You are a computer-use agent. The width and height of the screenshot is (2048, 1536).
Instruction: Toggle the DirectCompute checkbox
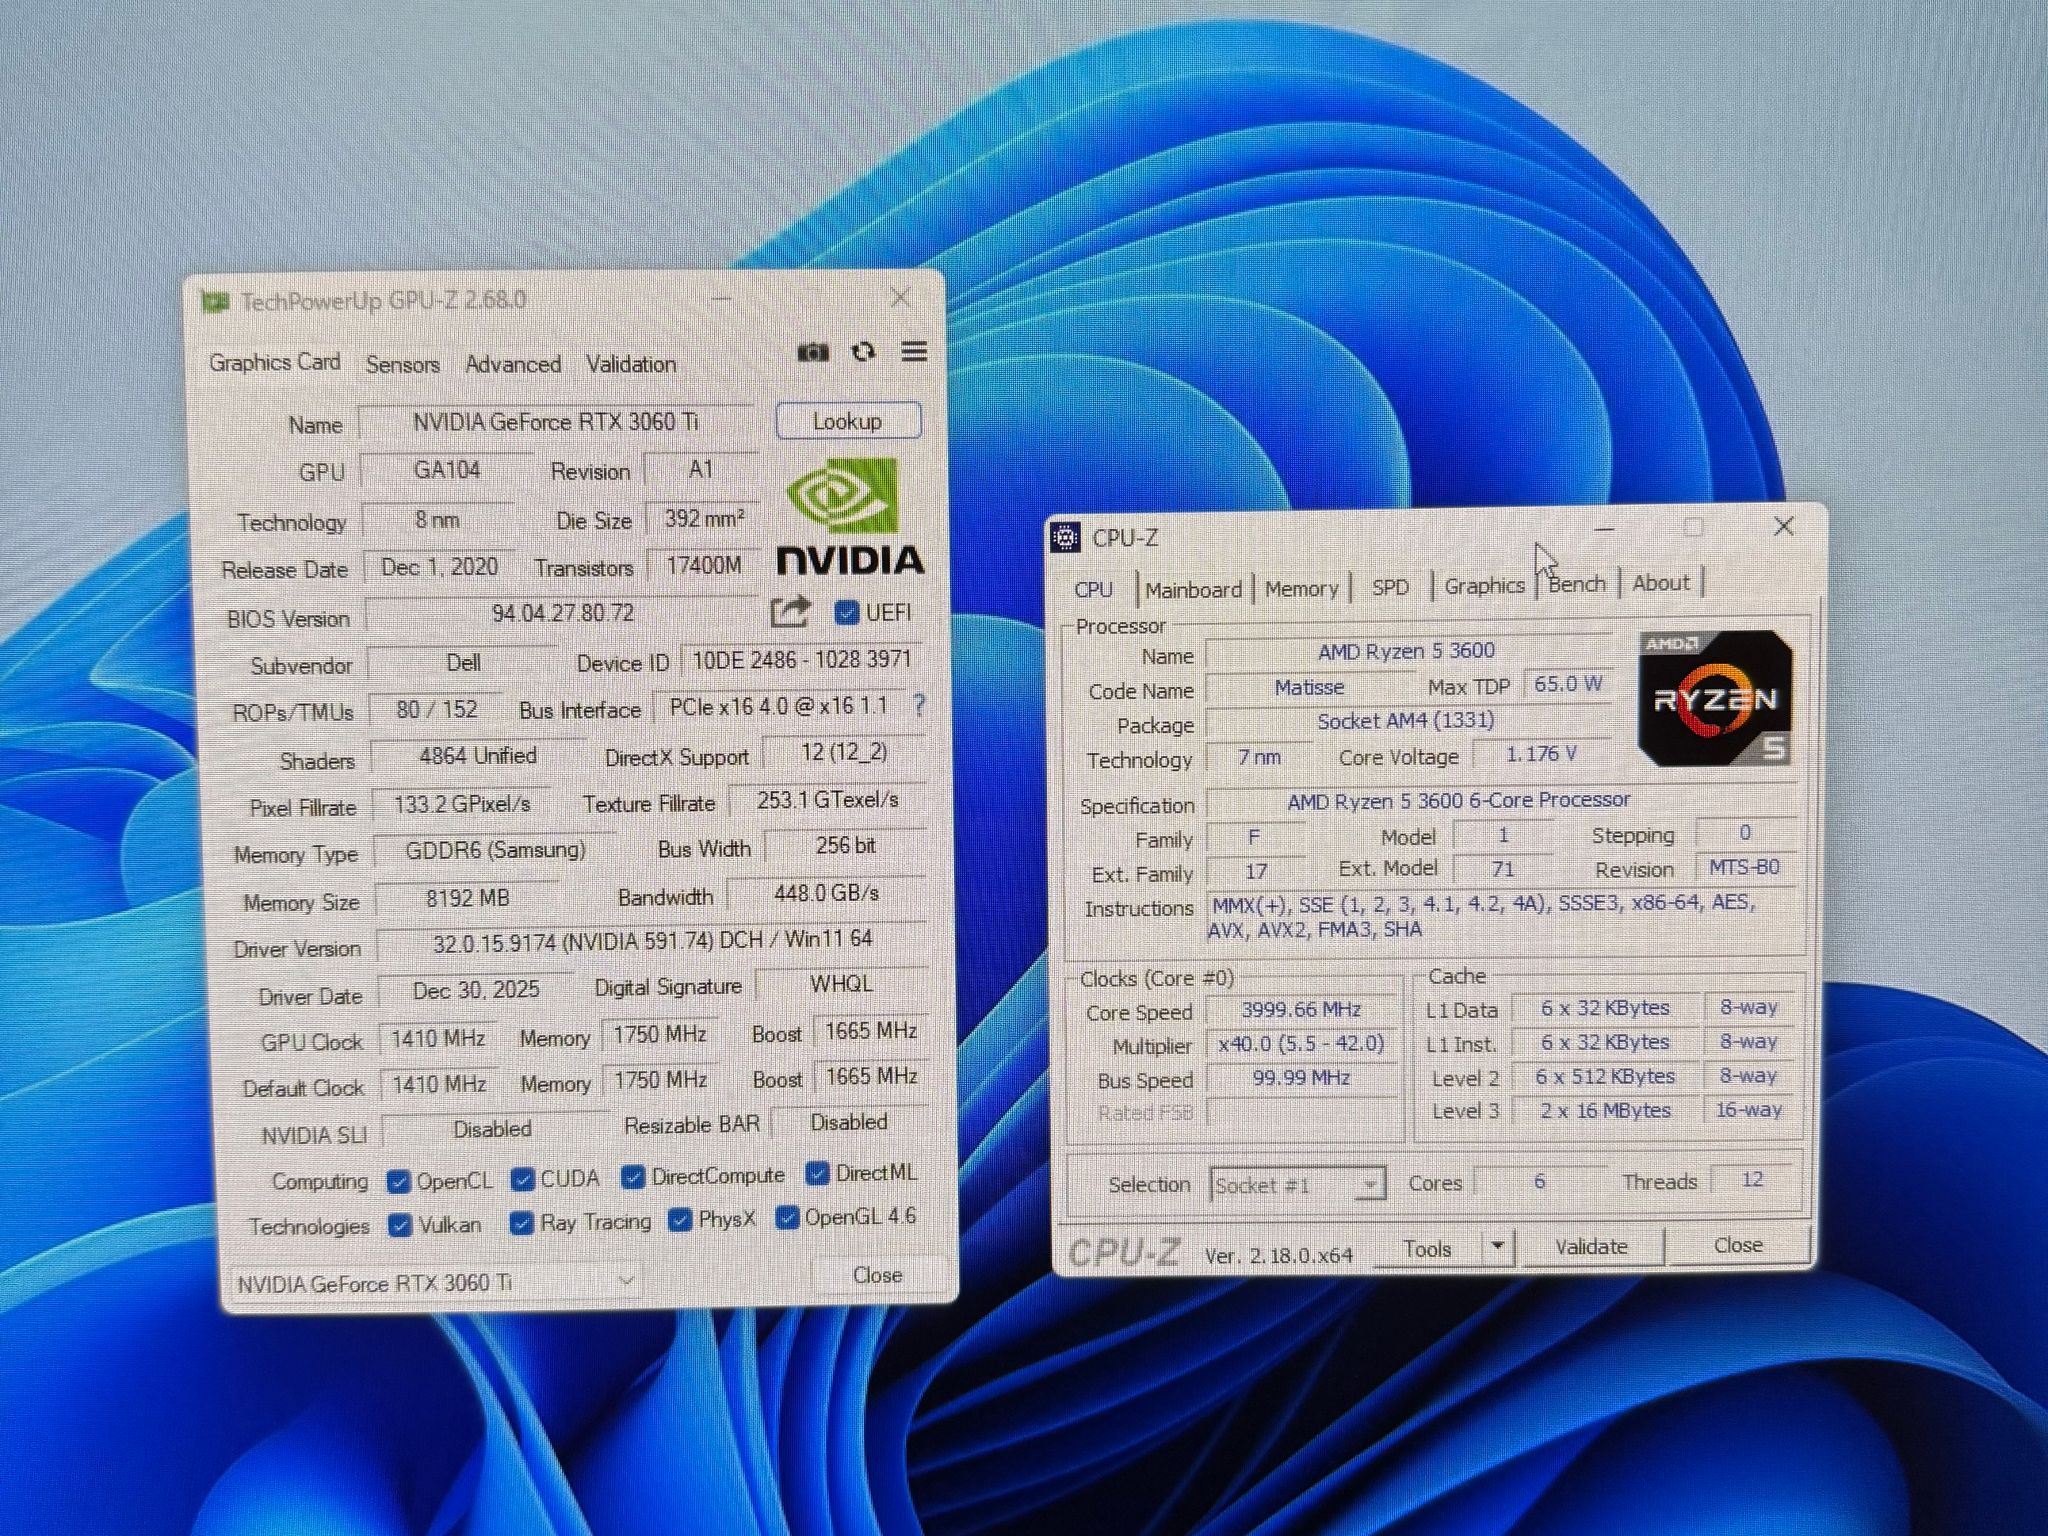(632, 1177)
